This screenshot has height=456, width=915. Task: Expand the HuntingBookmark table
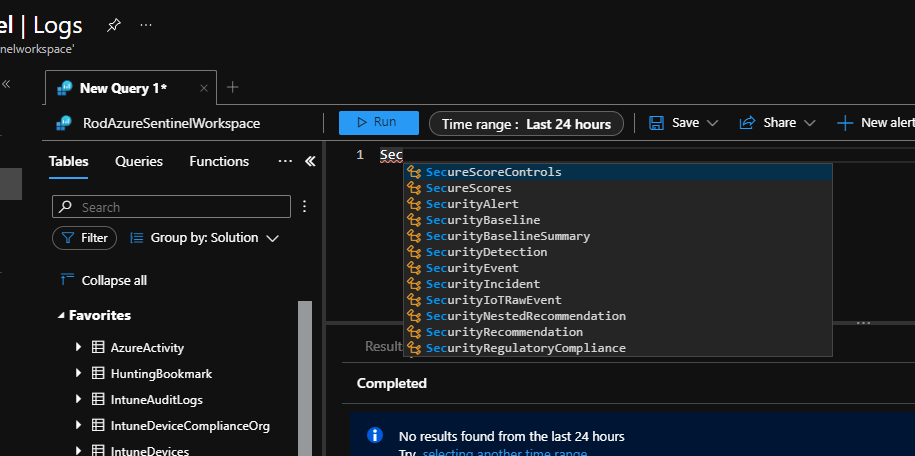[x=79, y=373]
